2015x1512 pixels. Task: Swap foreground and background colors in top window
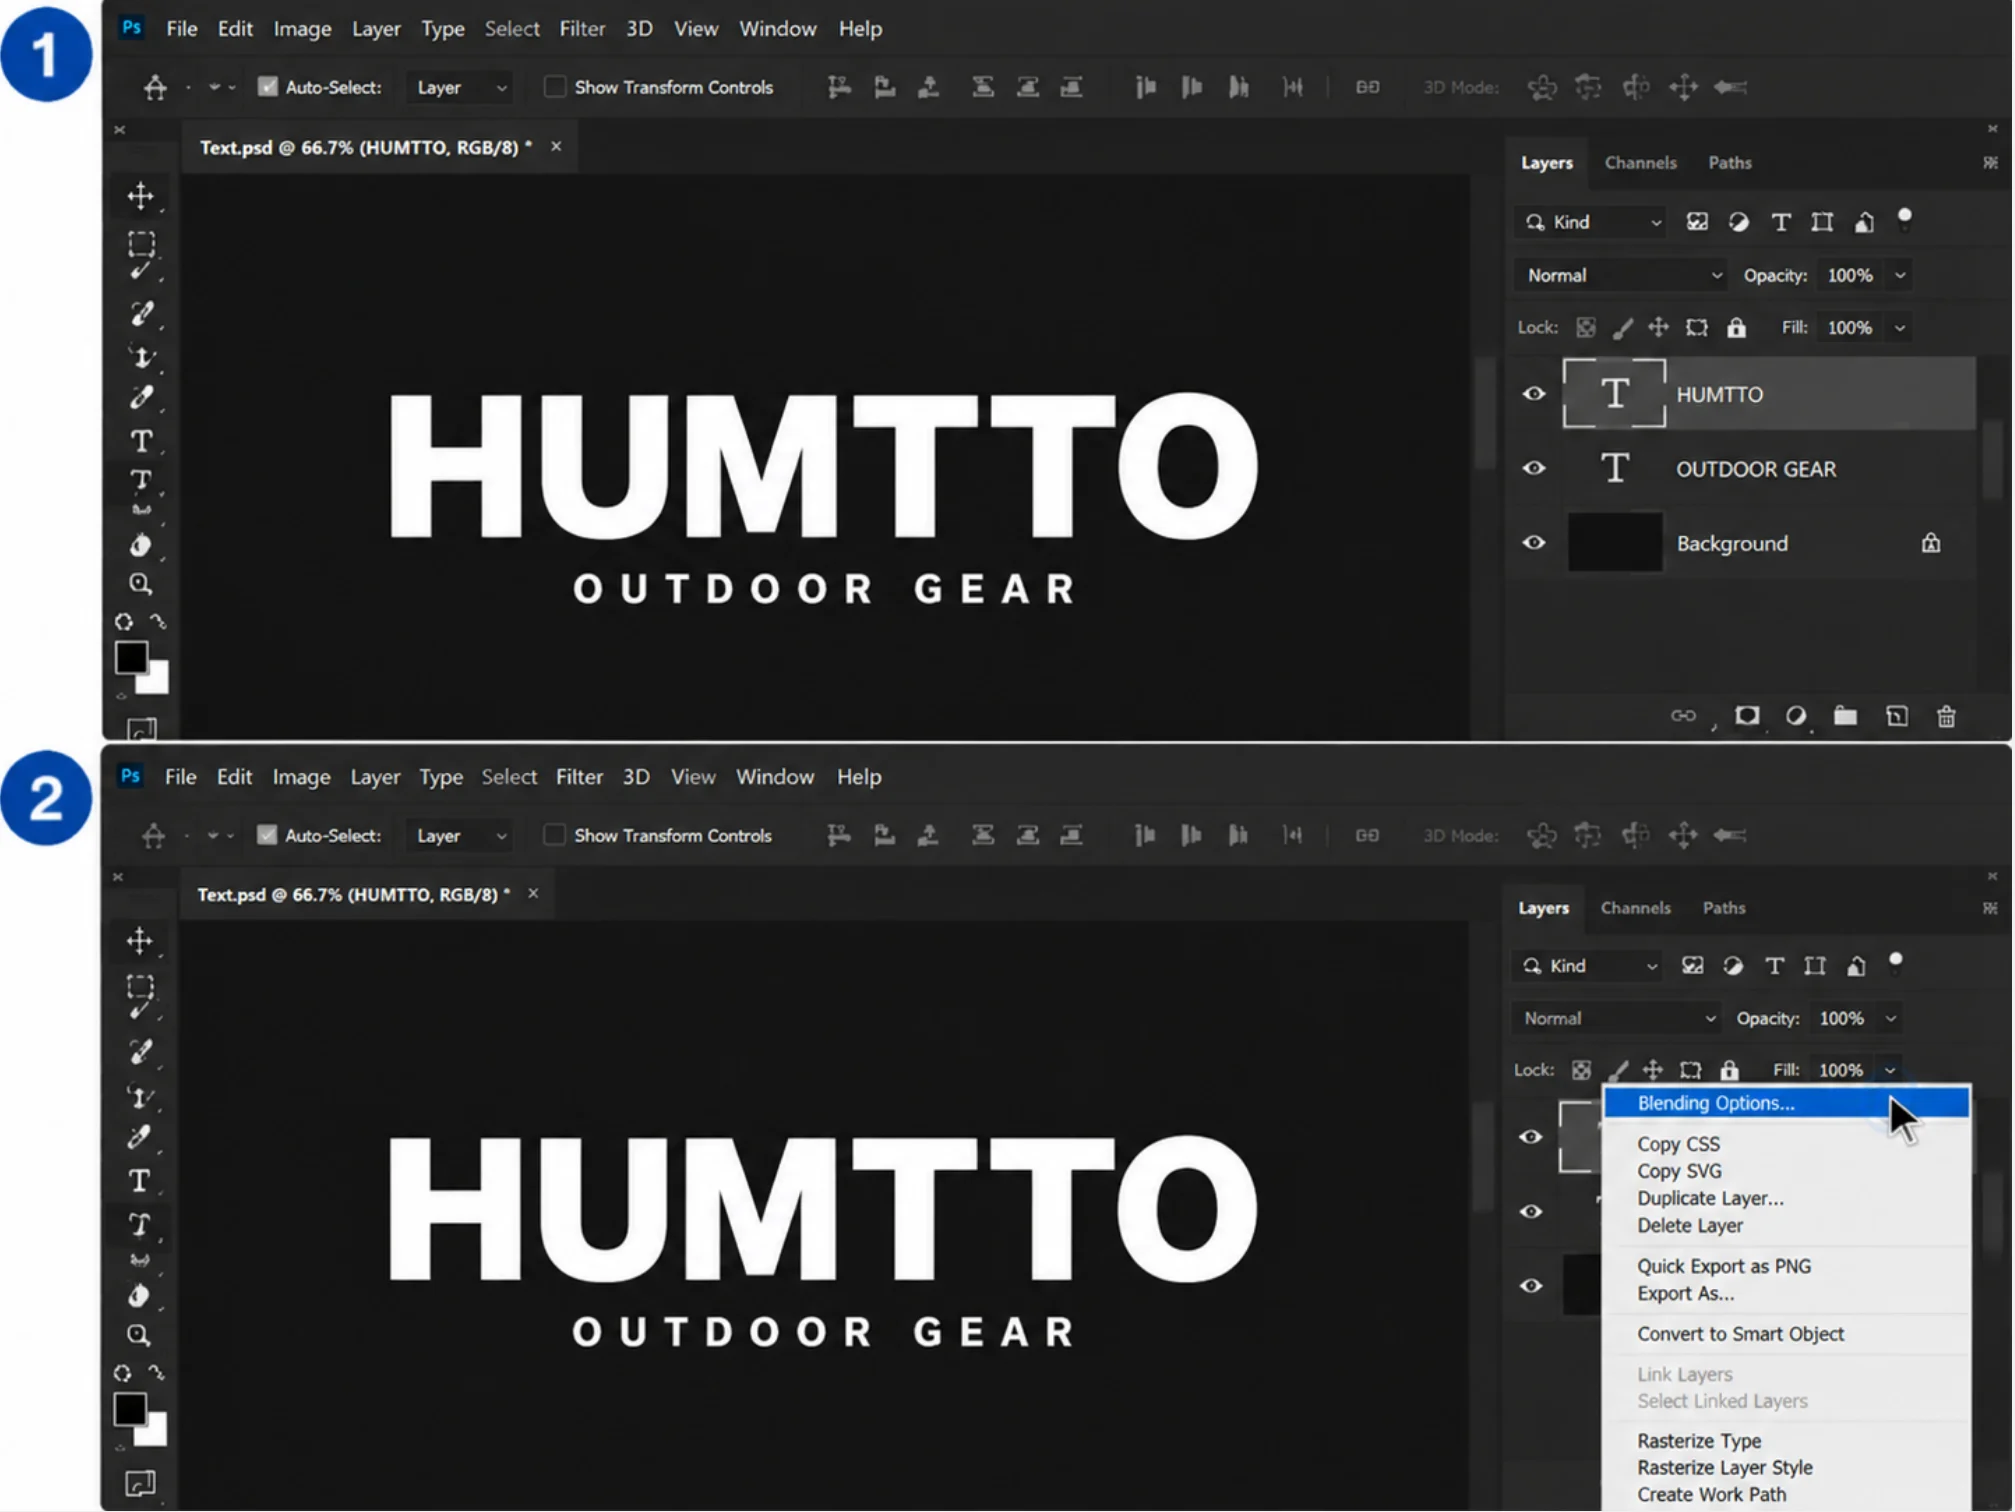[158, 621]
